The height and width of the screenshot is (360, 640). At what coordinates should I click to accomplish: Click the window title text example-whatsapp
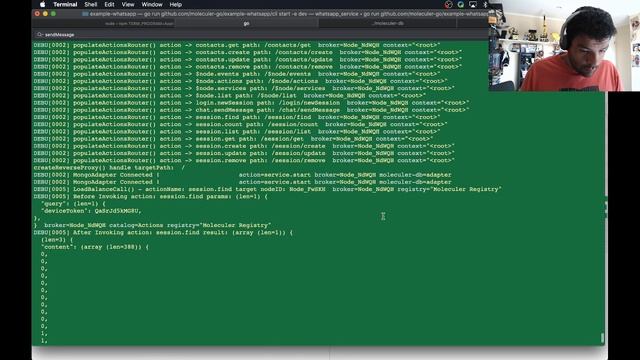point(113,14)
